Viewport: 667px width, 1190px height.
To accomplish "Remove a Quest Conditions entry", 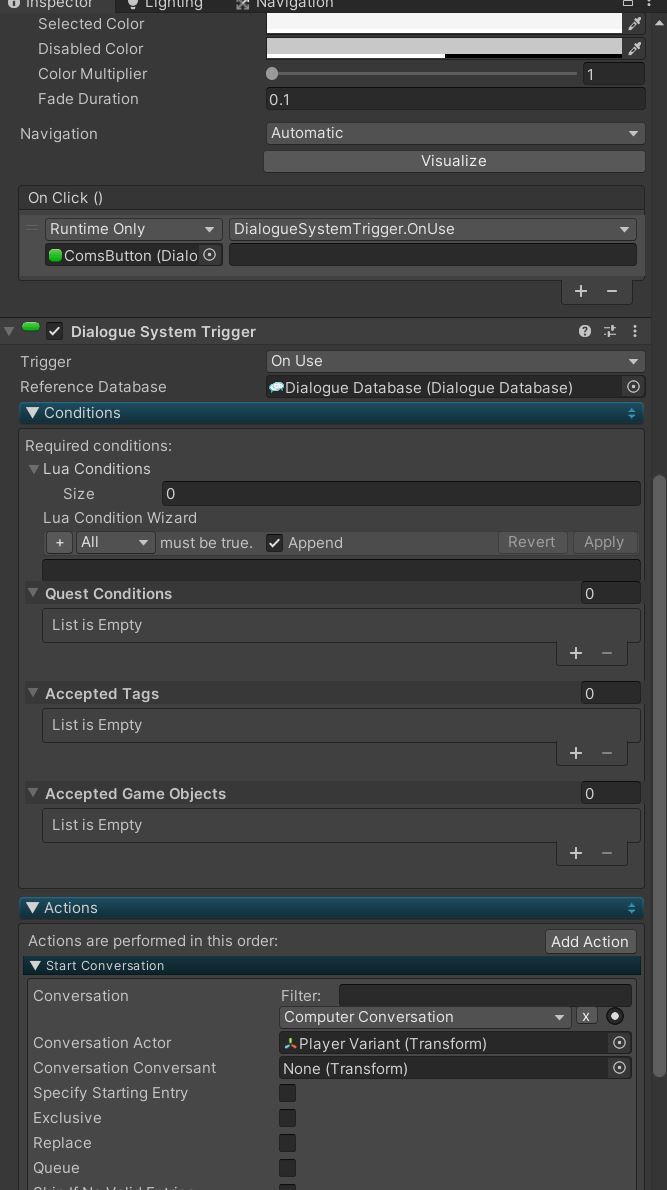I will point(606,653).
